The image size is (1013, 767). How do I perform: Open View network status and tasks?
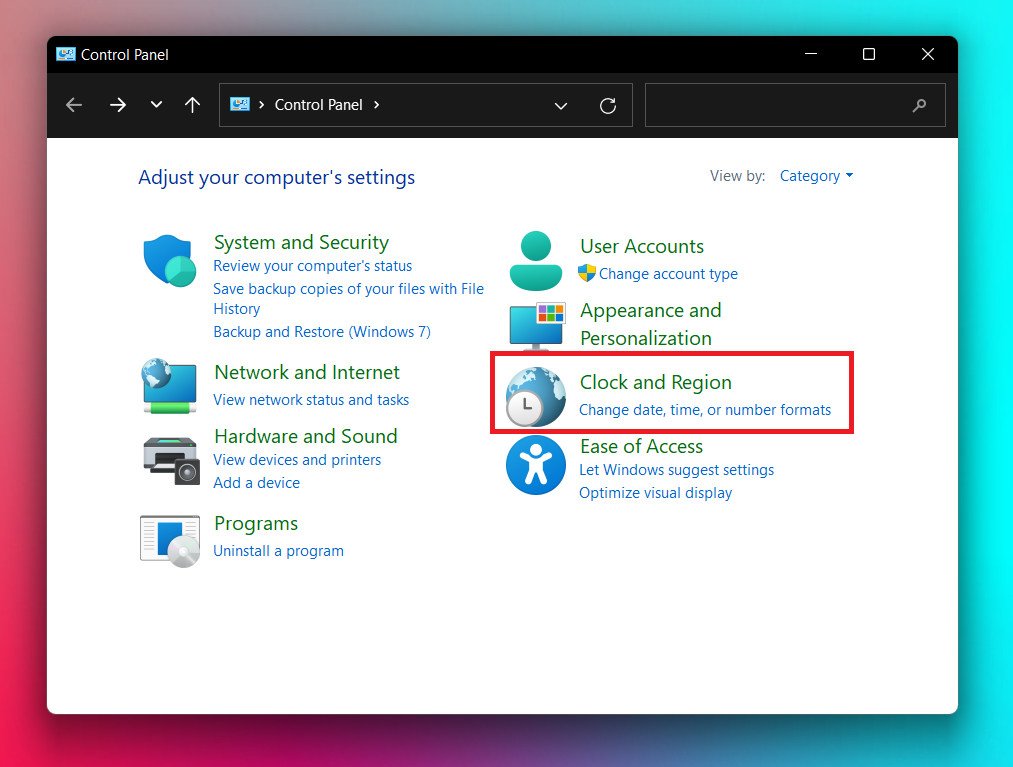click(x=311, y=400)
